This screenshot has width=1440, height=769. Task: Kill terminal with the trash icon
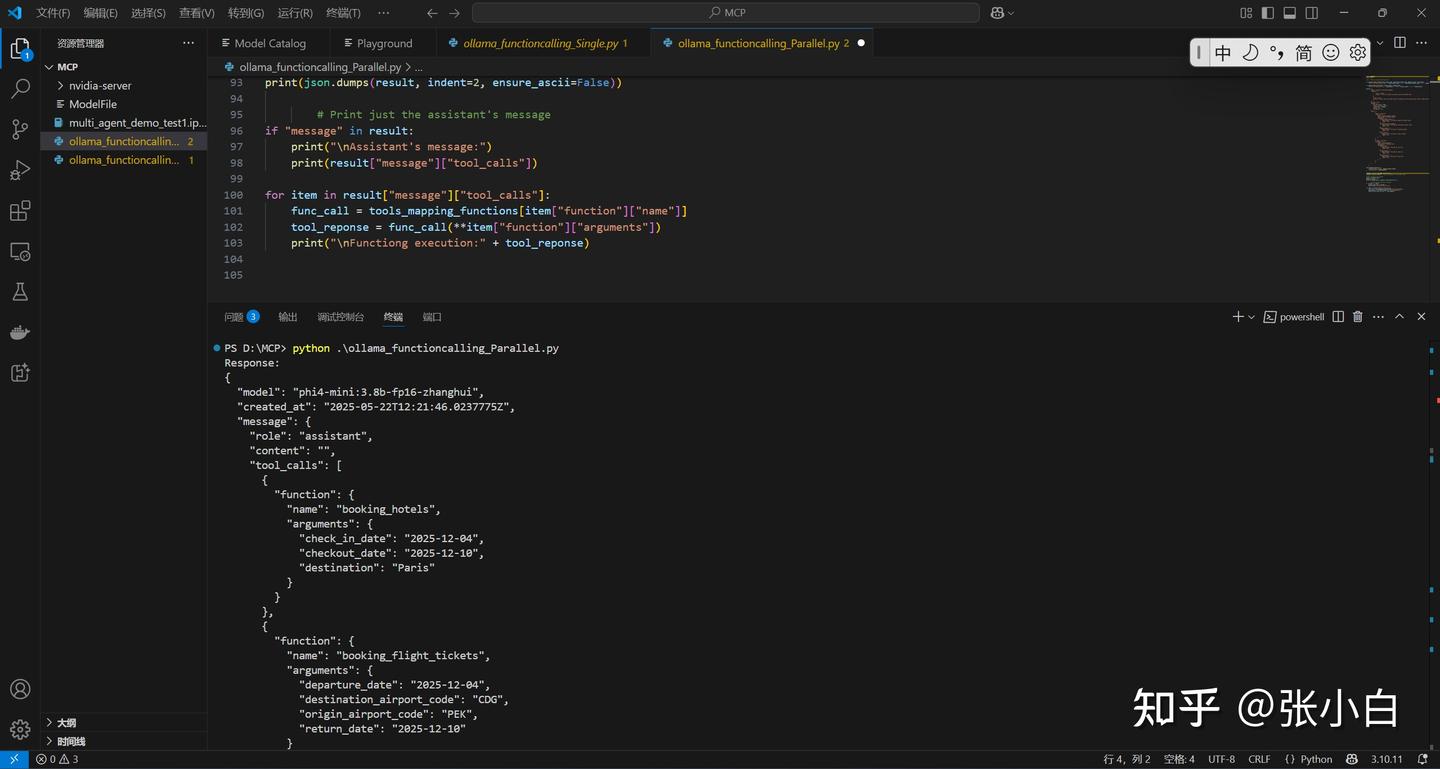tap(1357, 317)
